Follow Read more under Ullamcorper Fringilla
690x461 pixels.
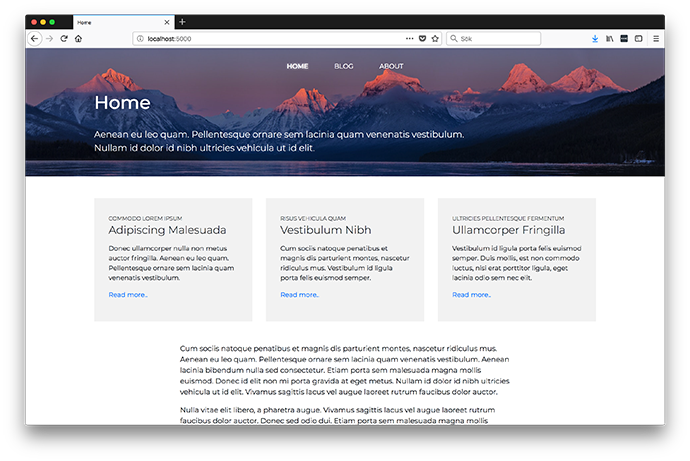pos(472,295)
